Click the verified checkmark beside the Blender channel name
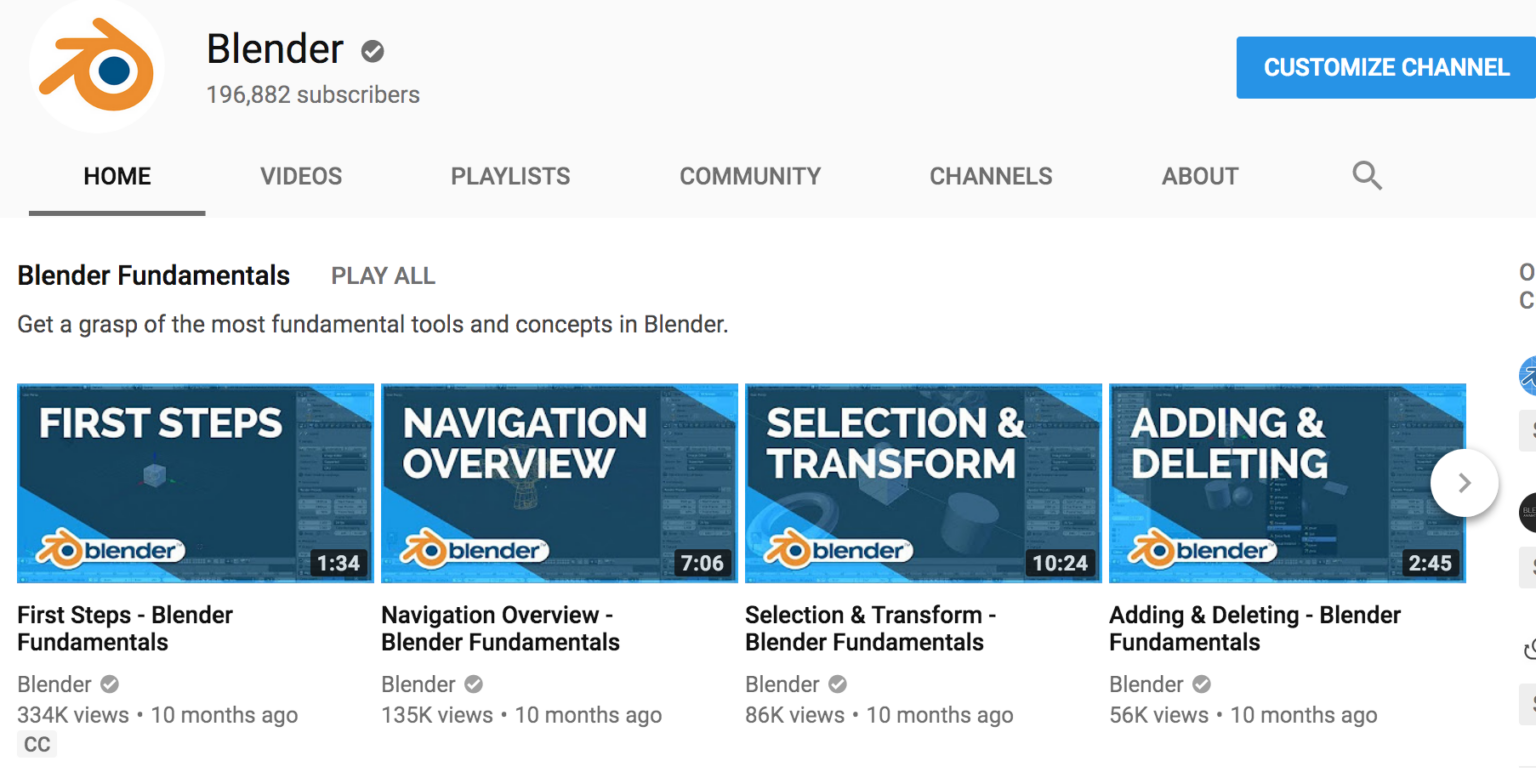 [x=373, y=51]
